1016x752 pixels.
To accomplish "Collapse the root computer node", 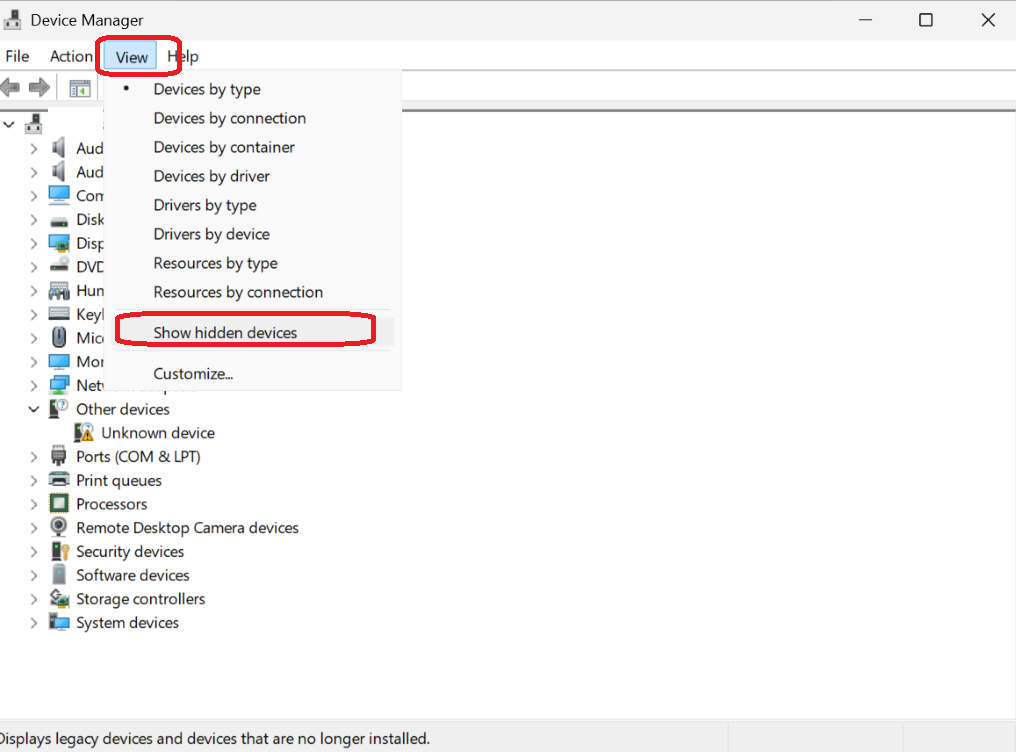I will [9, 124].
